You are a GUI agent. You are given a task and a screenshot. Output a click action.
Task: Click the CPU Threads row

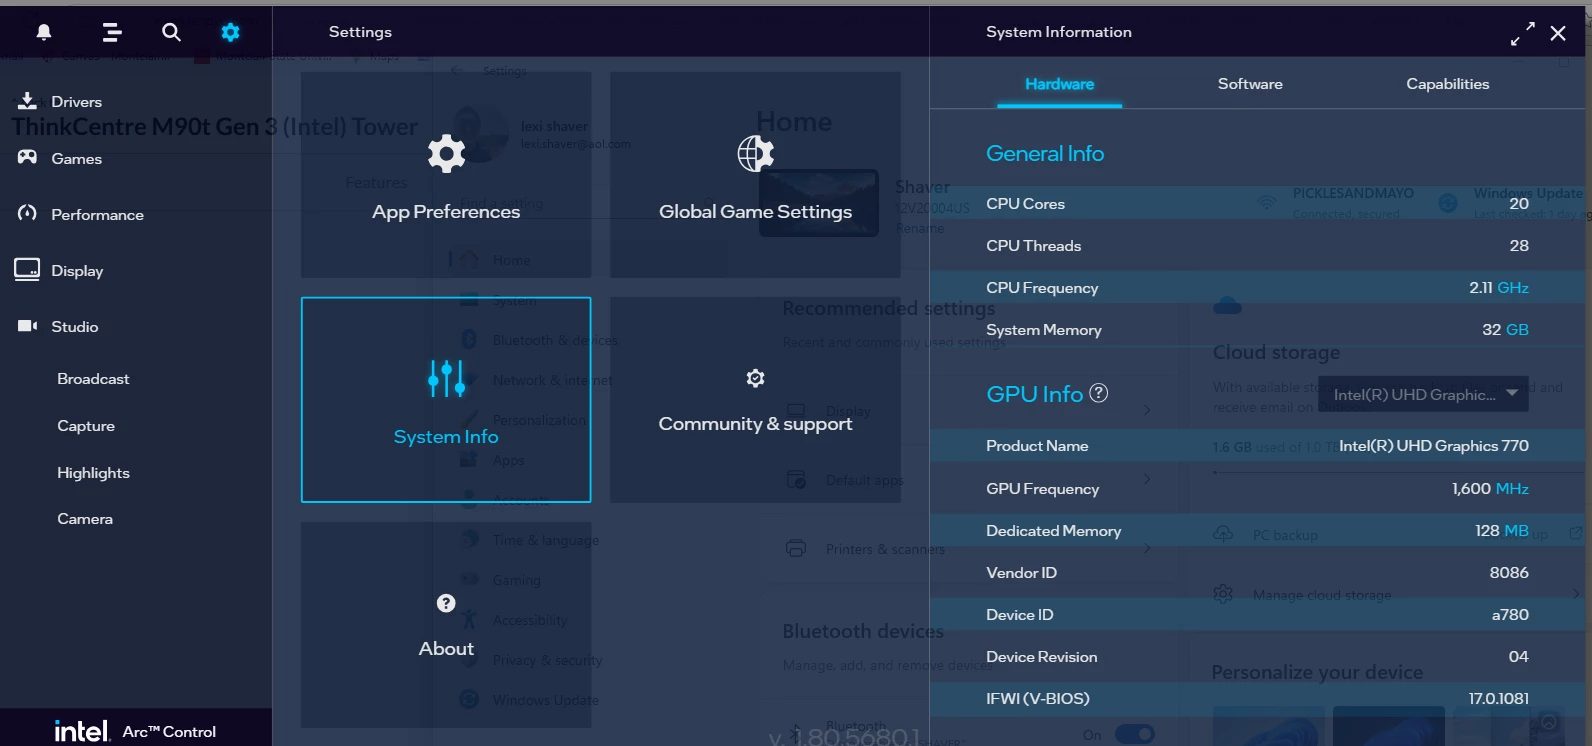[1257, 245]
